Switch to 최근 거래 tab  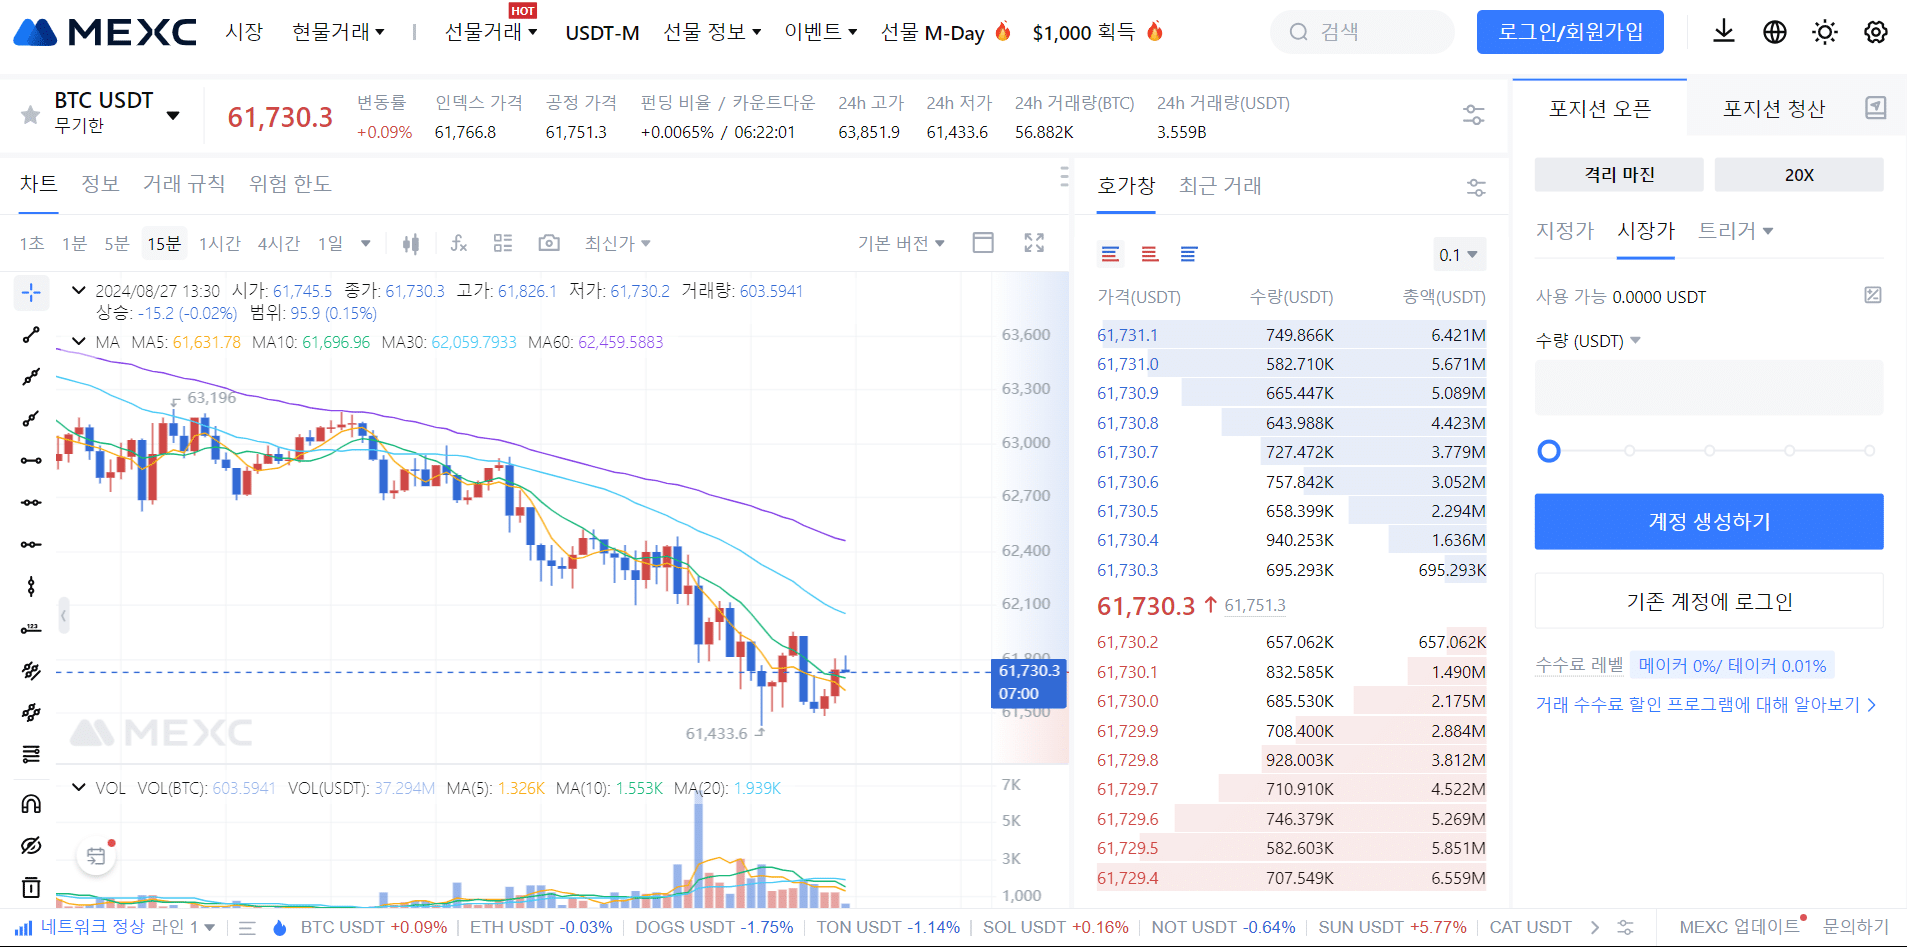pos(1220,186)
